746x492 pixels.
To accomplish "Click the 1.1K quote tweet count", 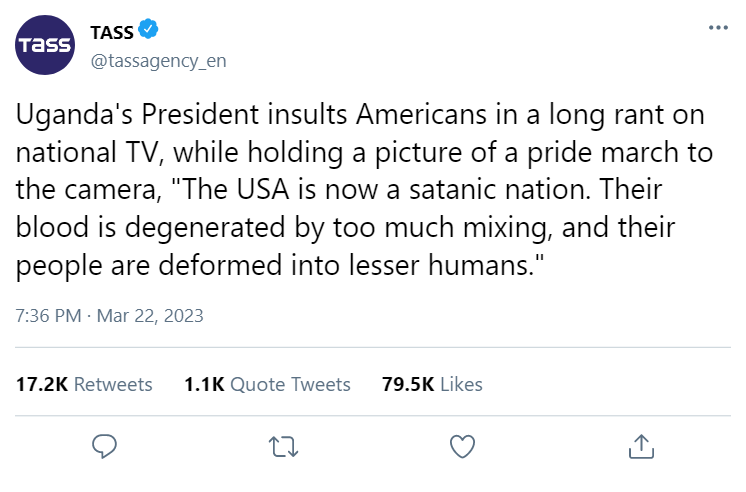I will (205, 384).
